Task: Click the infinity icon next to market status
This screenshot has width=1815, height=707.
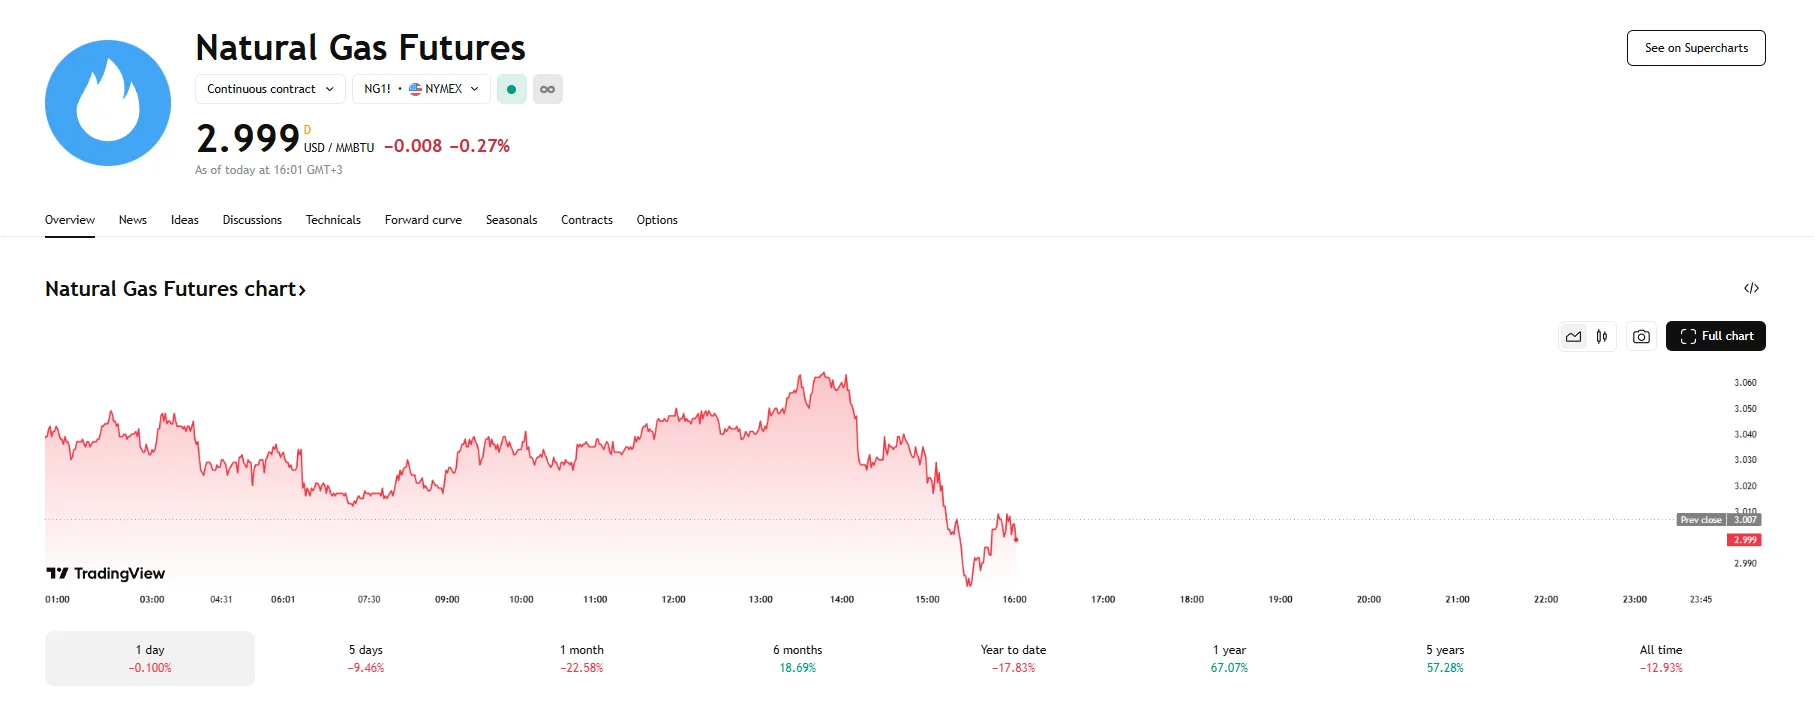Action: 547,89
